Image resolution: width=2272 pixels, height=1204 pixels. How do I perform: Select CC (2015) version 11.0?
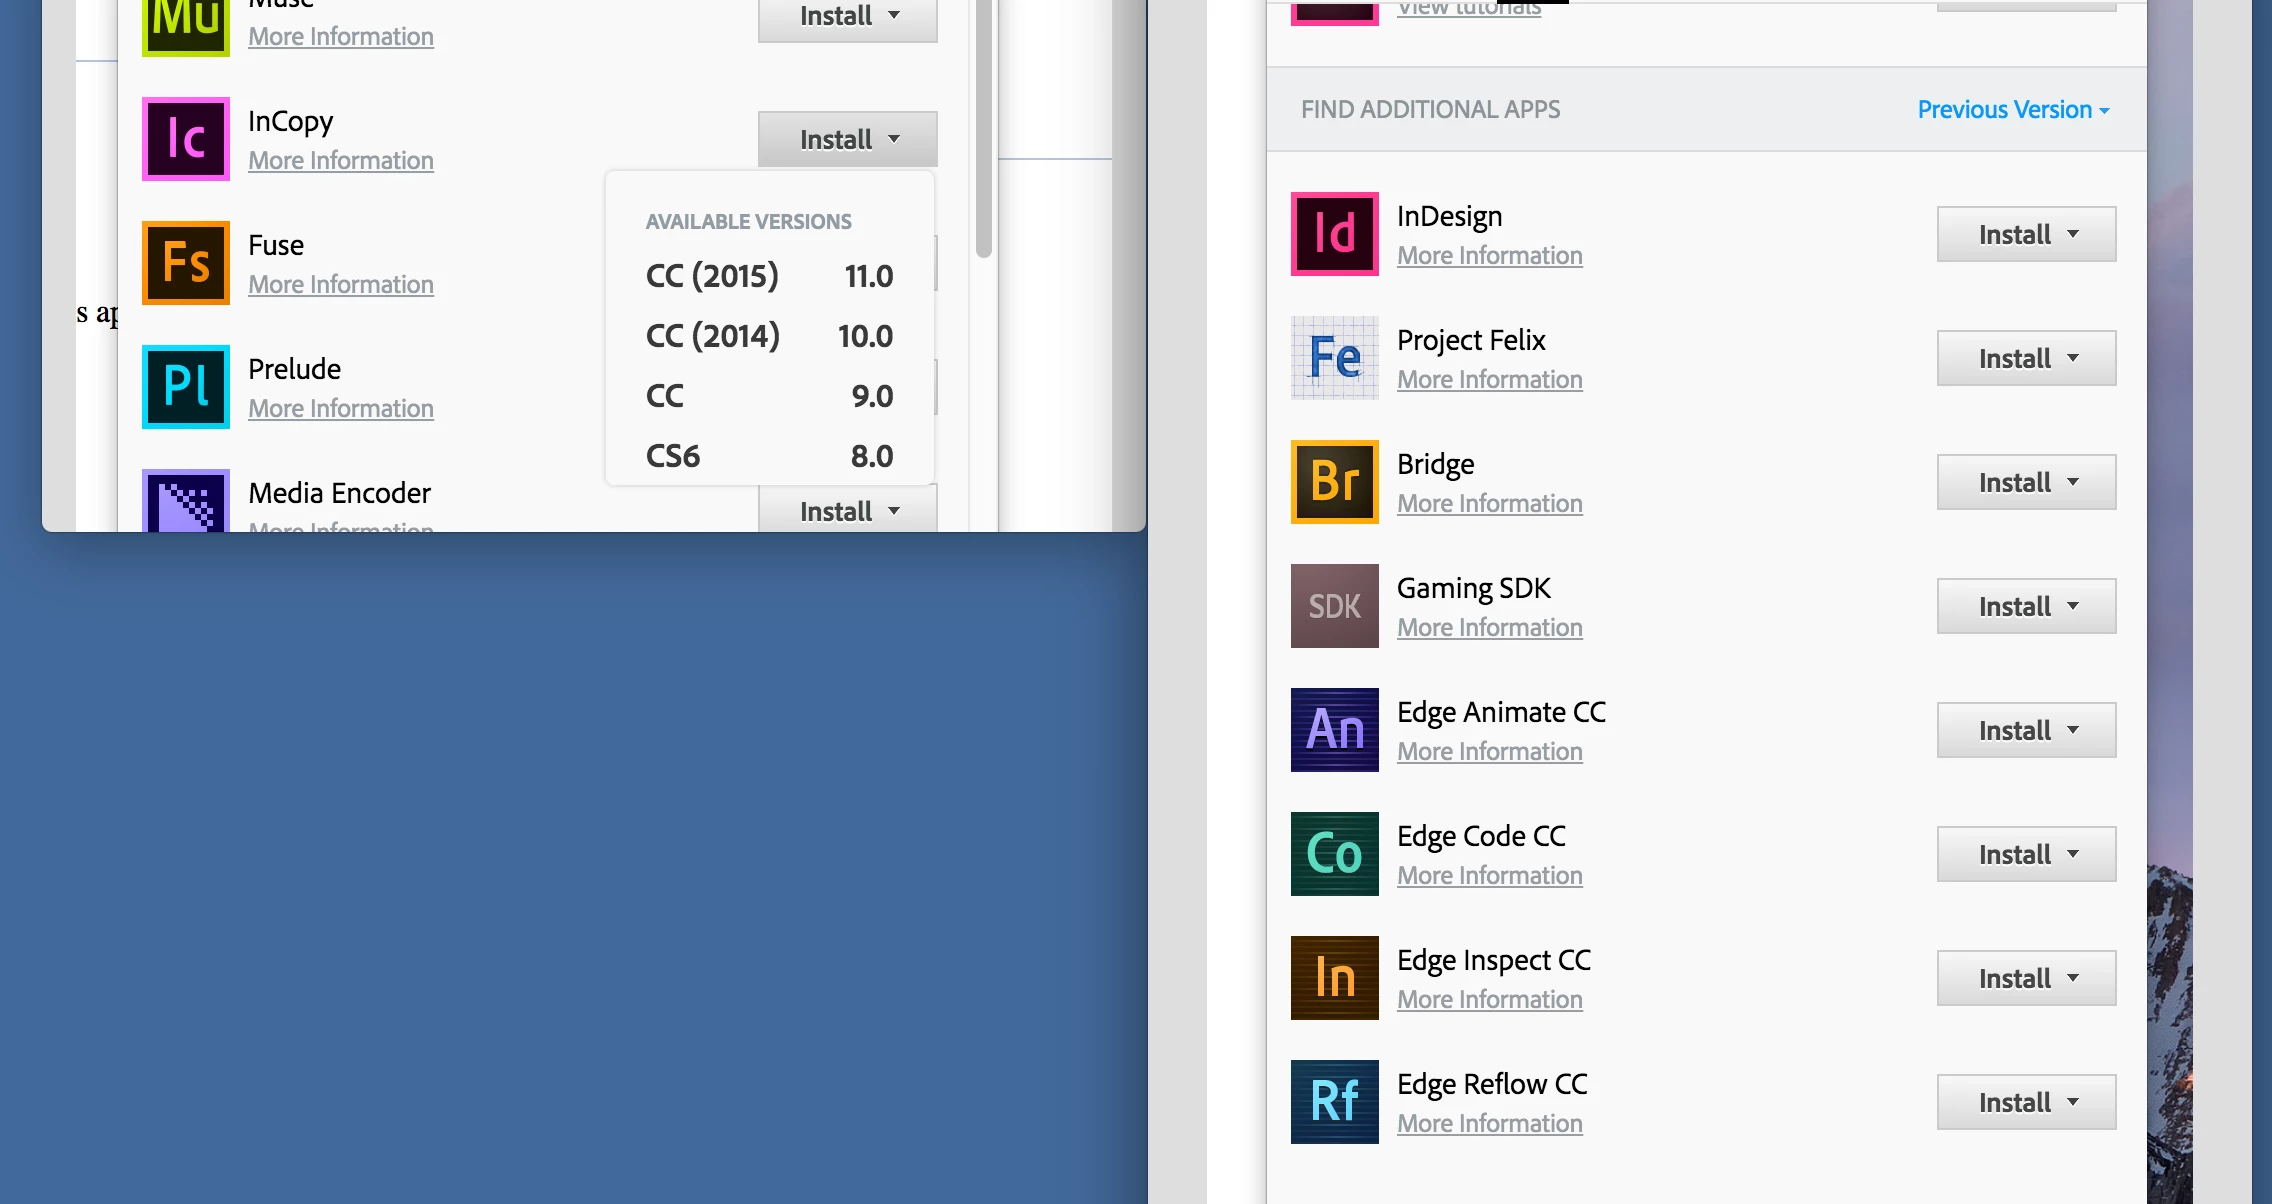[x=770, y=276]
